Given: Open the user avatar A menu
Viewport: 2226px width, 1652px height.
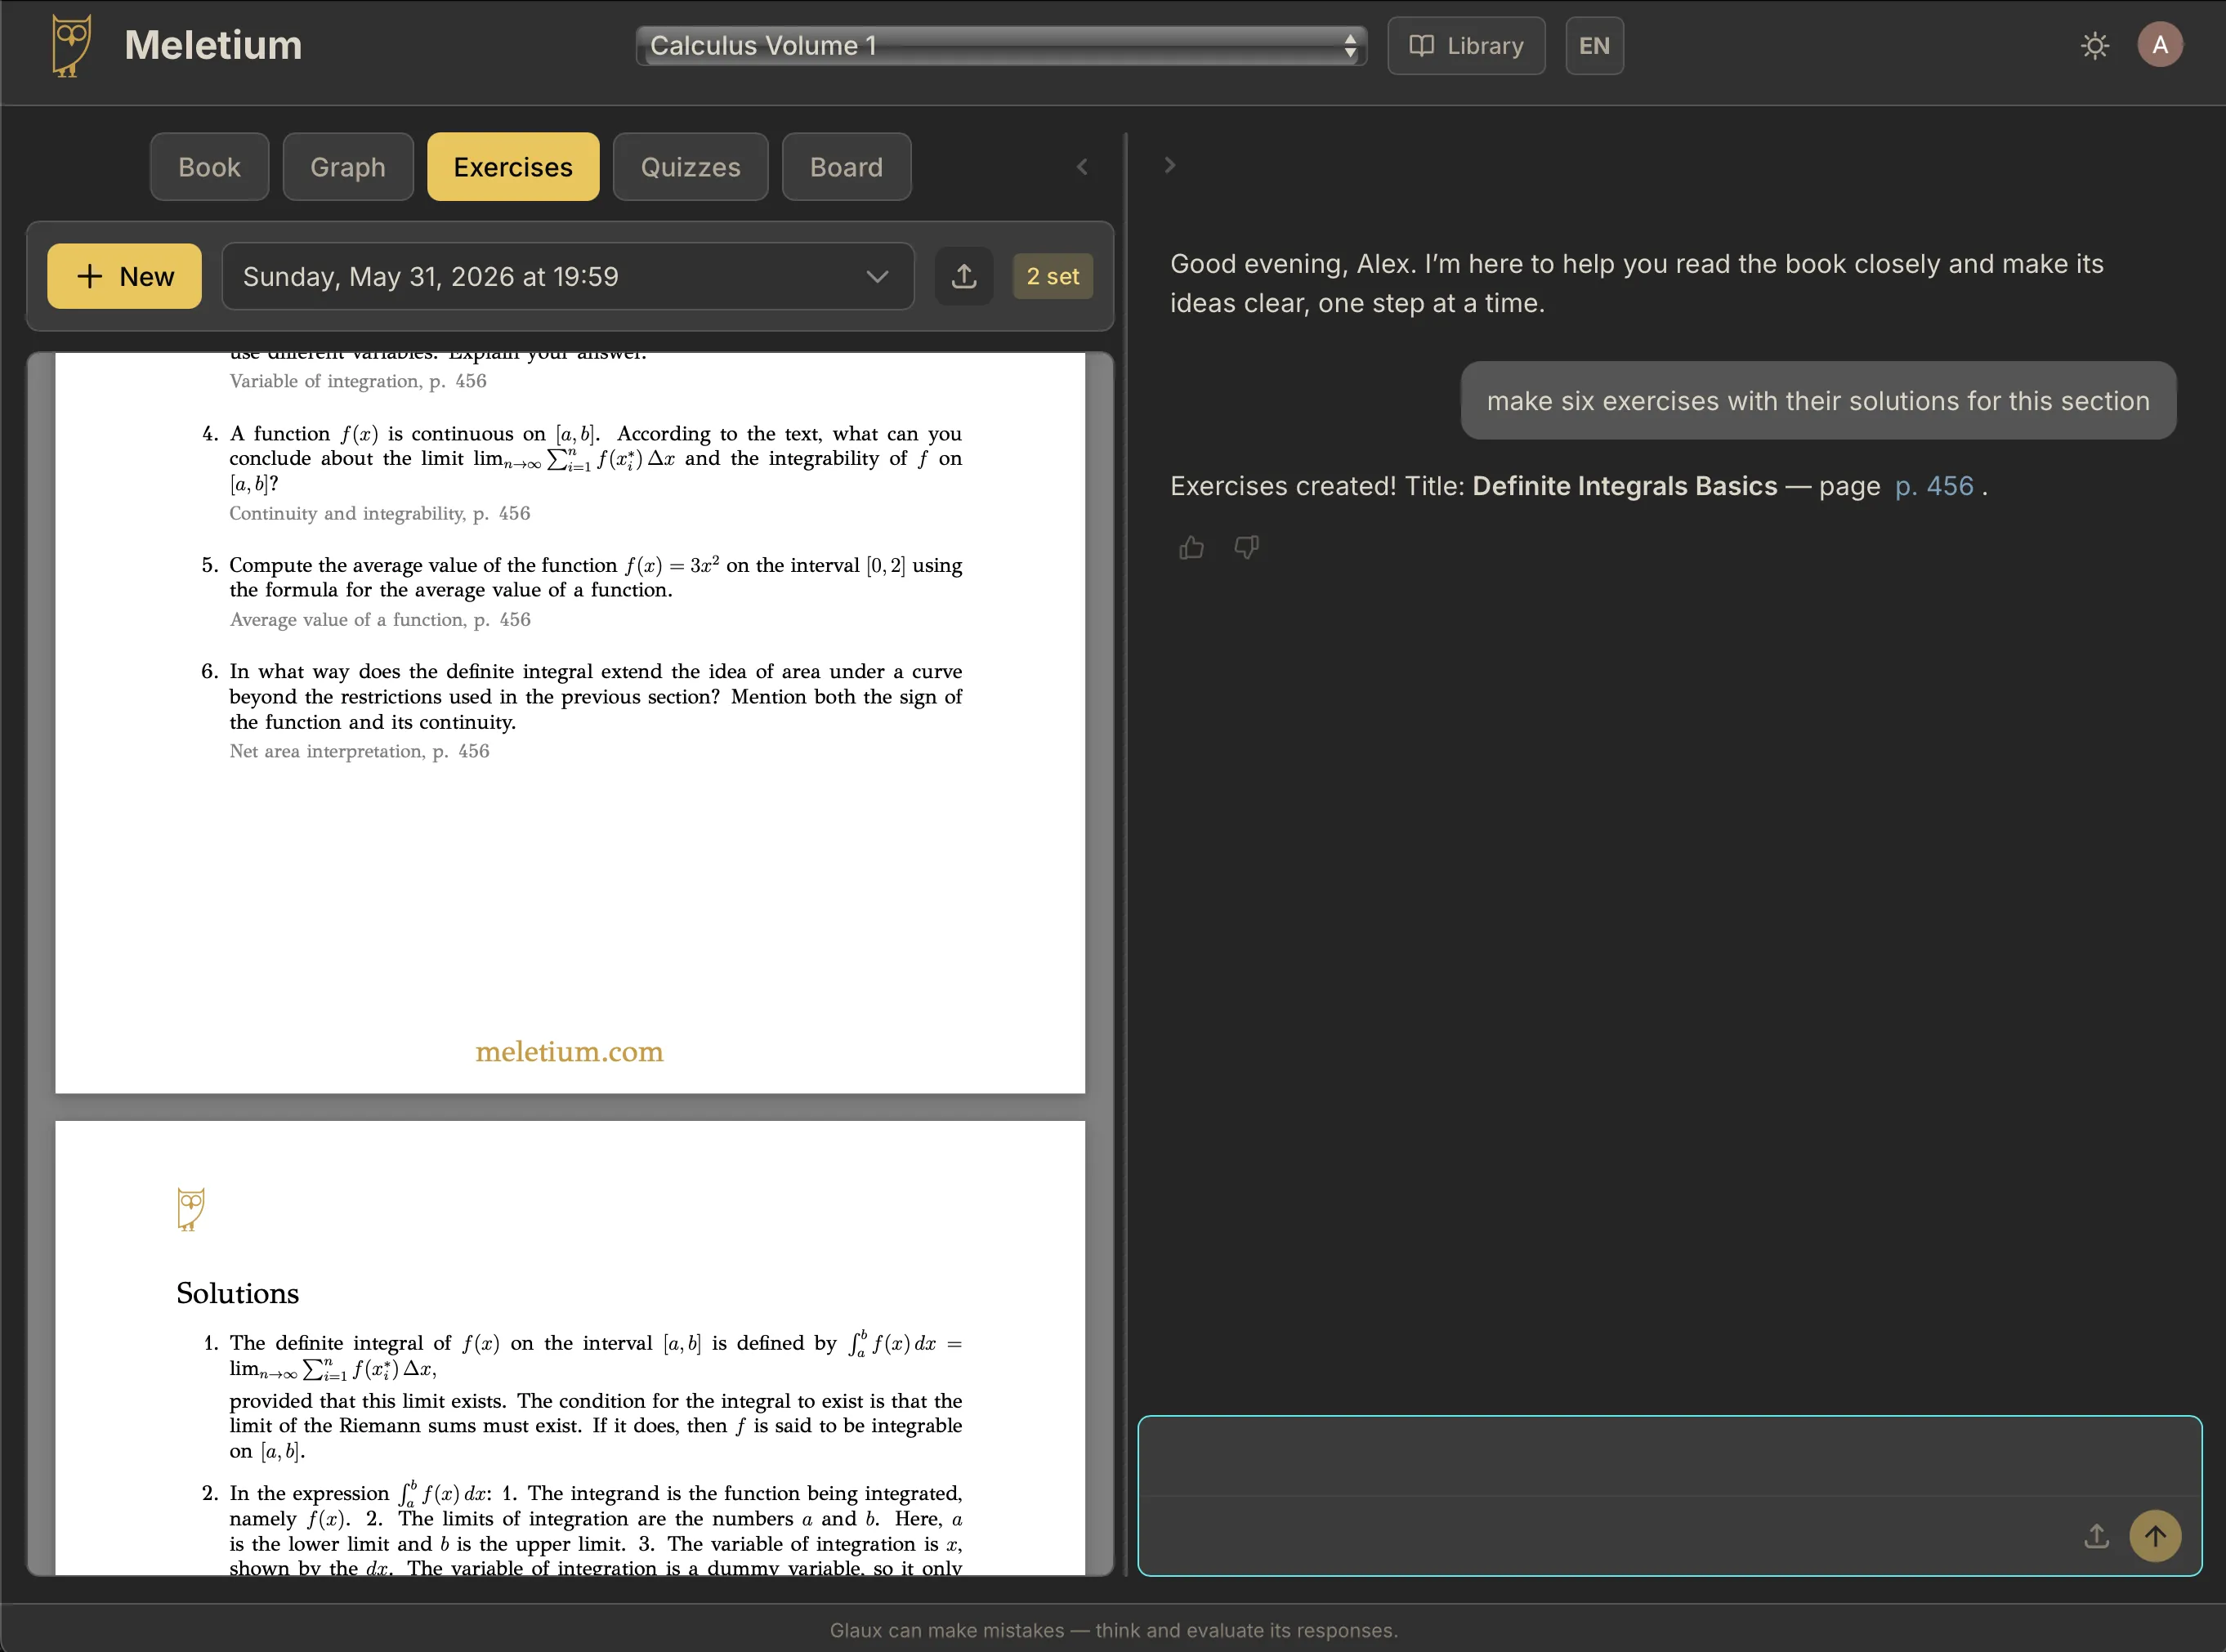Looking at the screenshot, I should coord(2160,45).
